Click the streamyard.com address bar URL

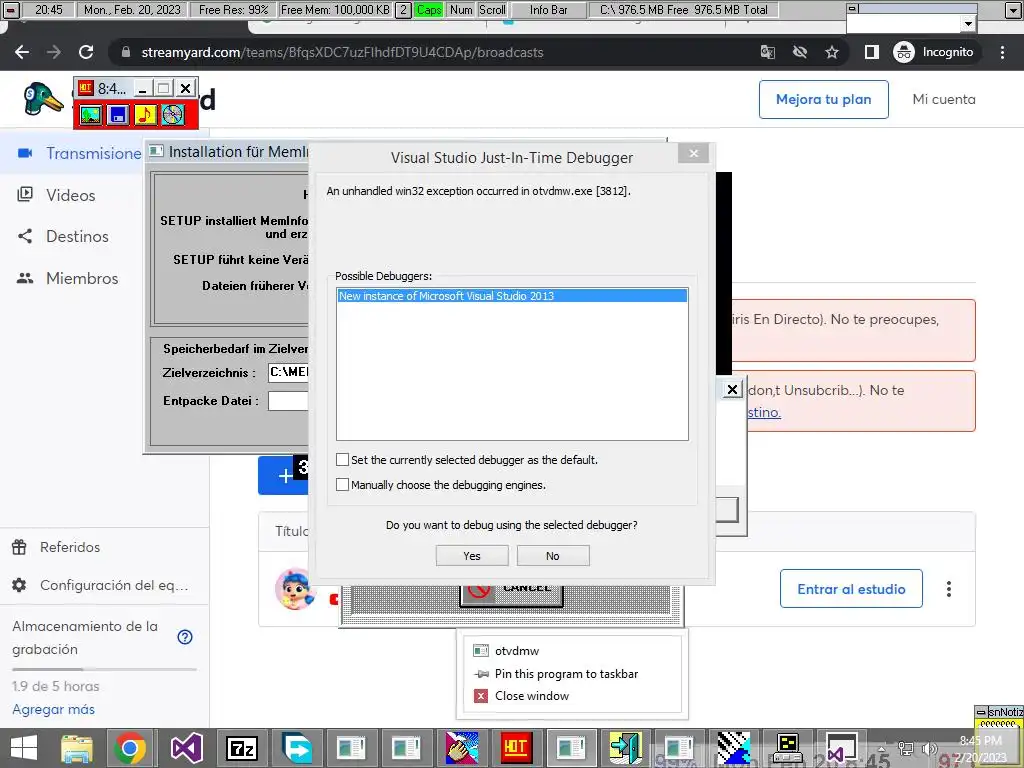(342, 52)
